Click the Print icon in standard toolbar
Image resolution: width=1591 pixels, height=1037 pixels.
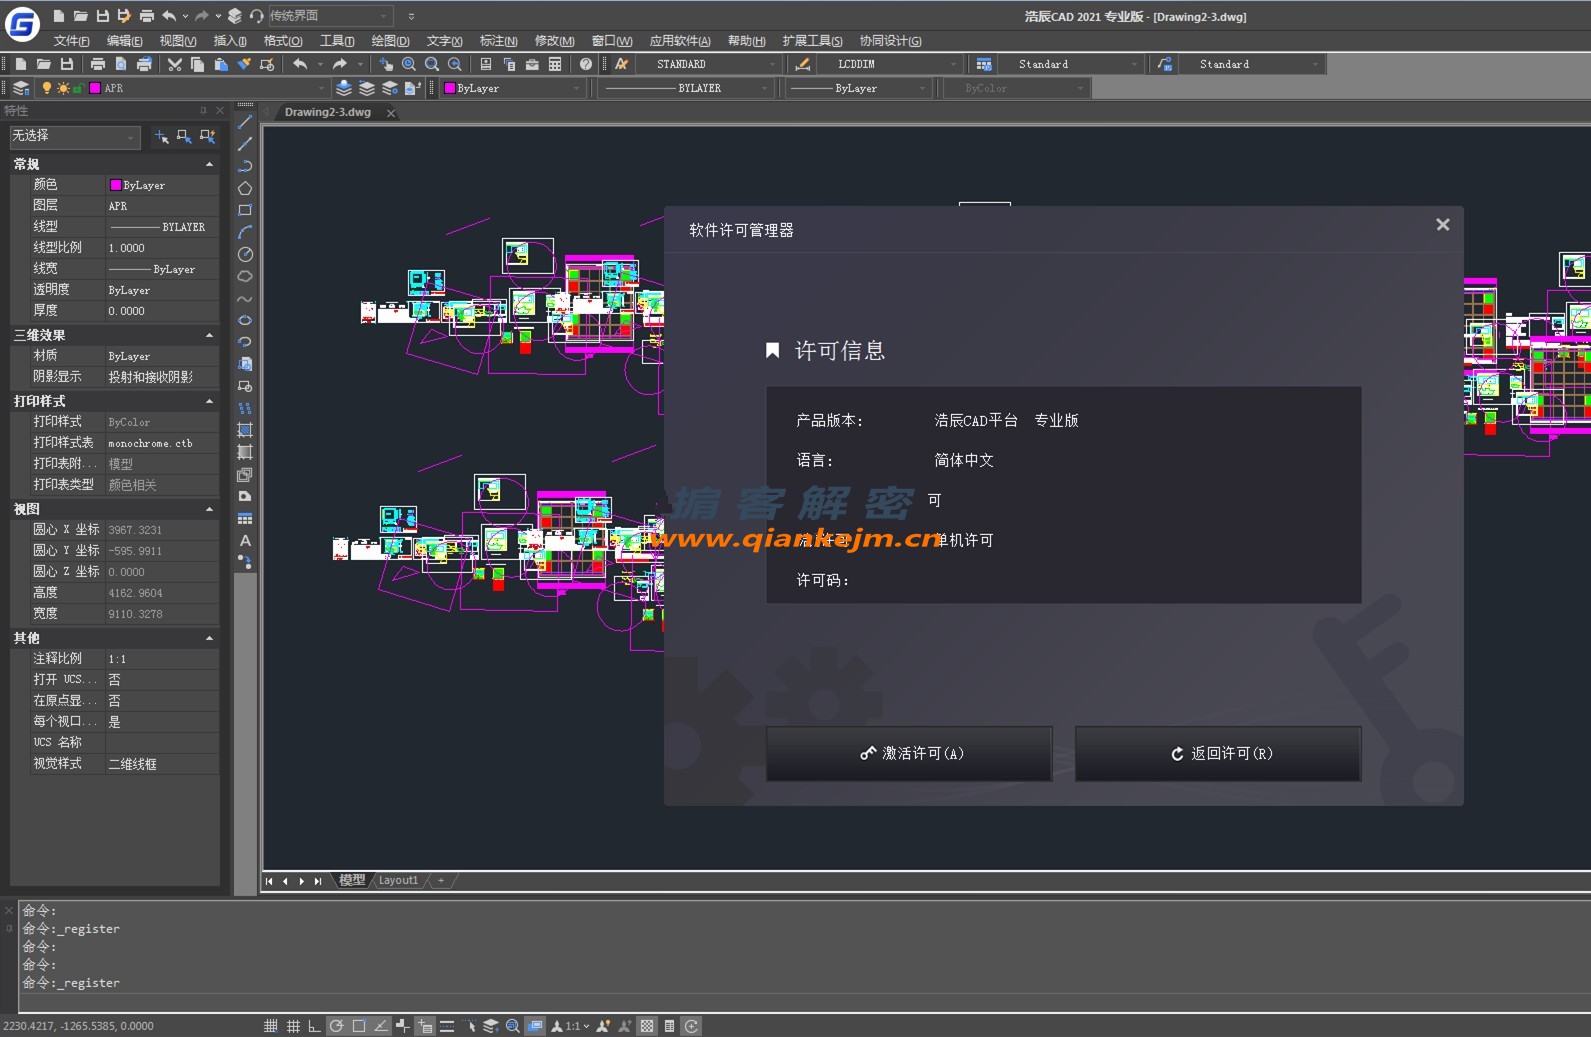click(98, 64)
